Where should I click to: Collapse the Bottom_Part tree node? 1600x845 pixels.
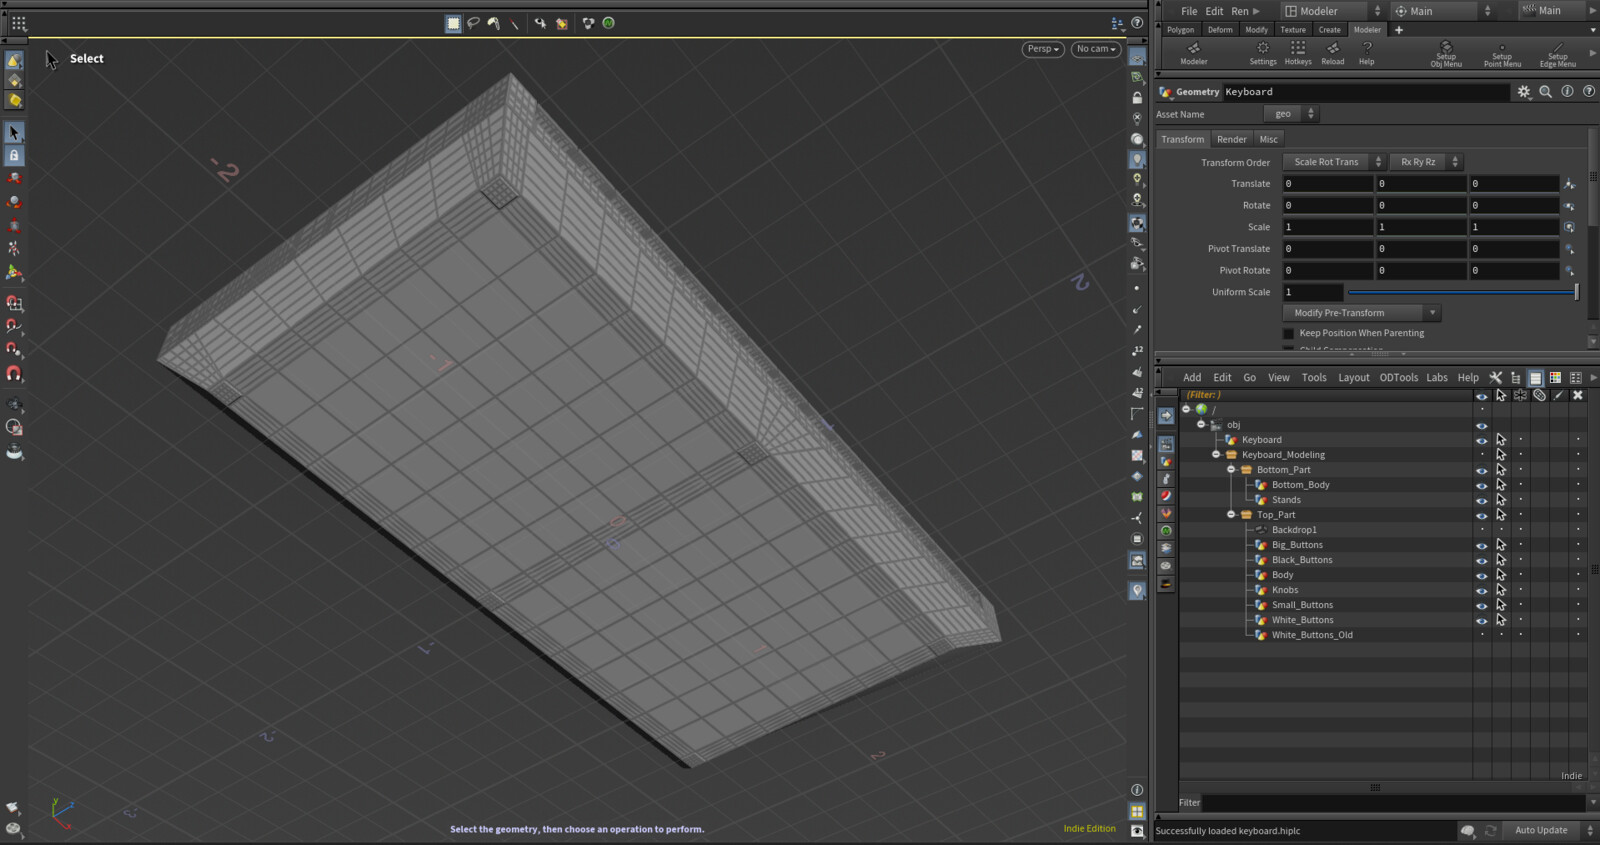[1231, 470]
